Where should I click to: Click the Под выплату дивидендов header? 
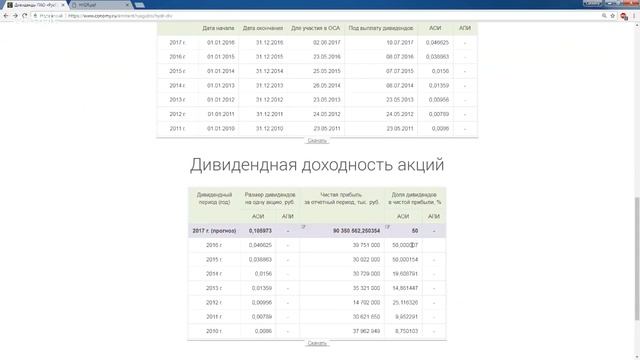381,28
